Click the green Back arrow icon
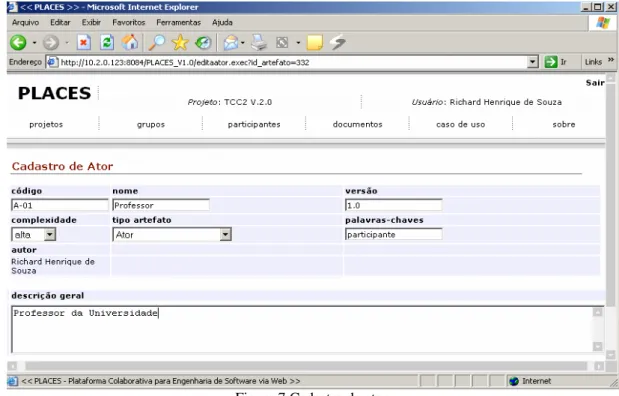This screenshot has height=396, width=619. click(18, 42)
